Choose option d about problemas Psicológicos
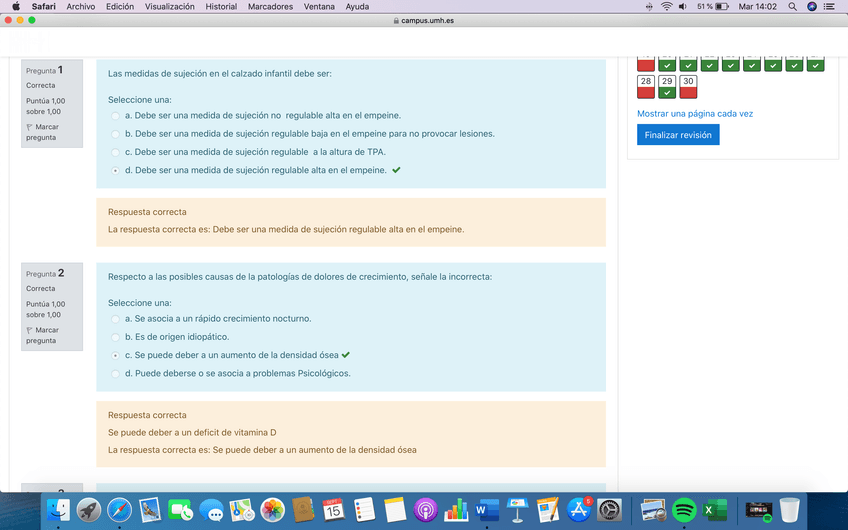Screen dimensions: 848x530 116,374
